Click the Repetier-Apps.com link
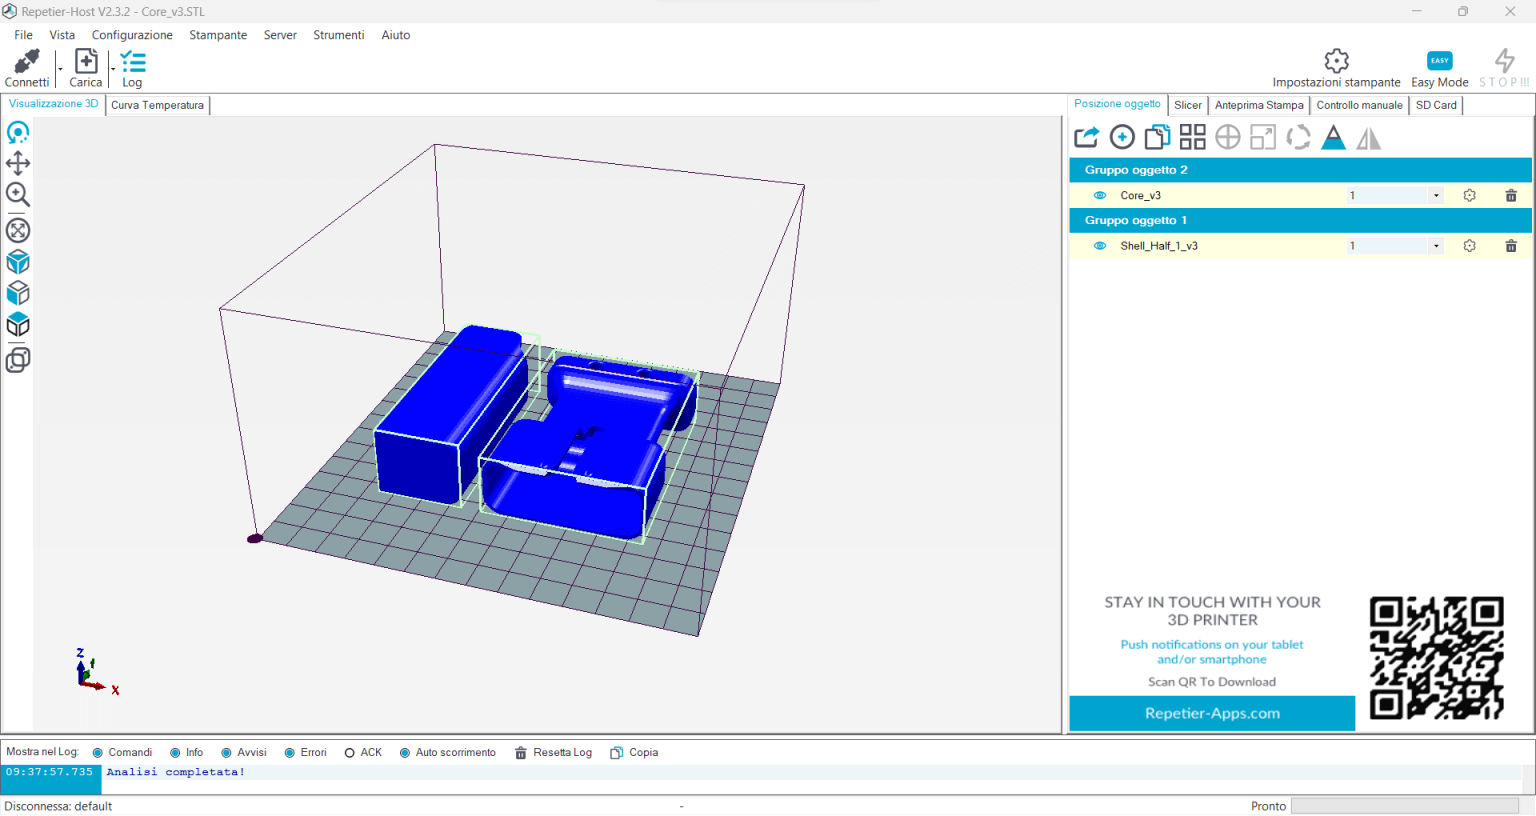Image resolution: width=1536 pixels, height=816 pixels. point(1212,714)
